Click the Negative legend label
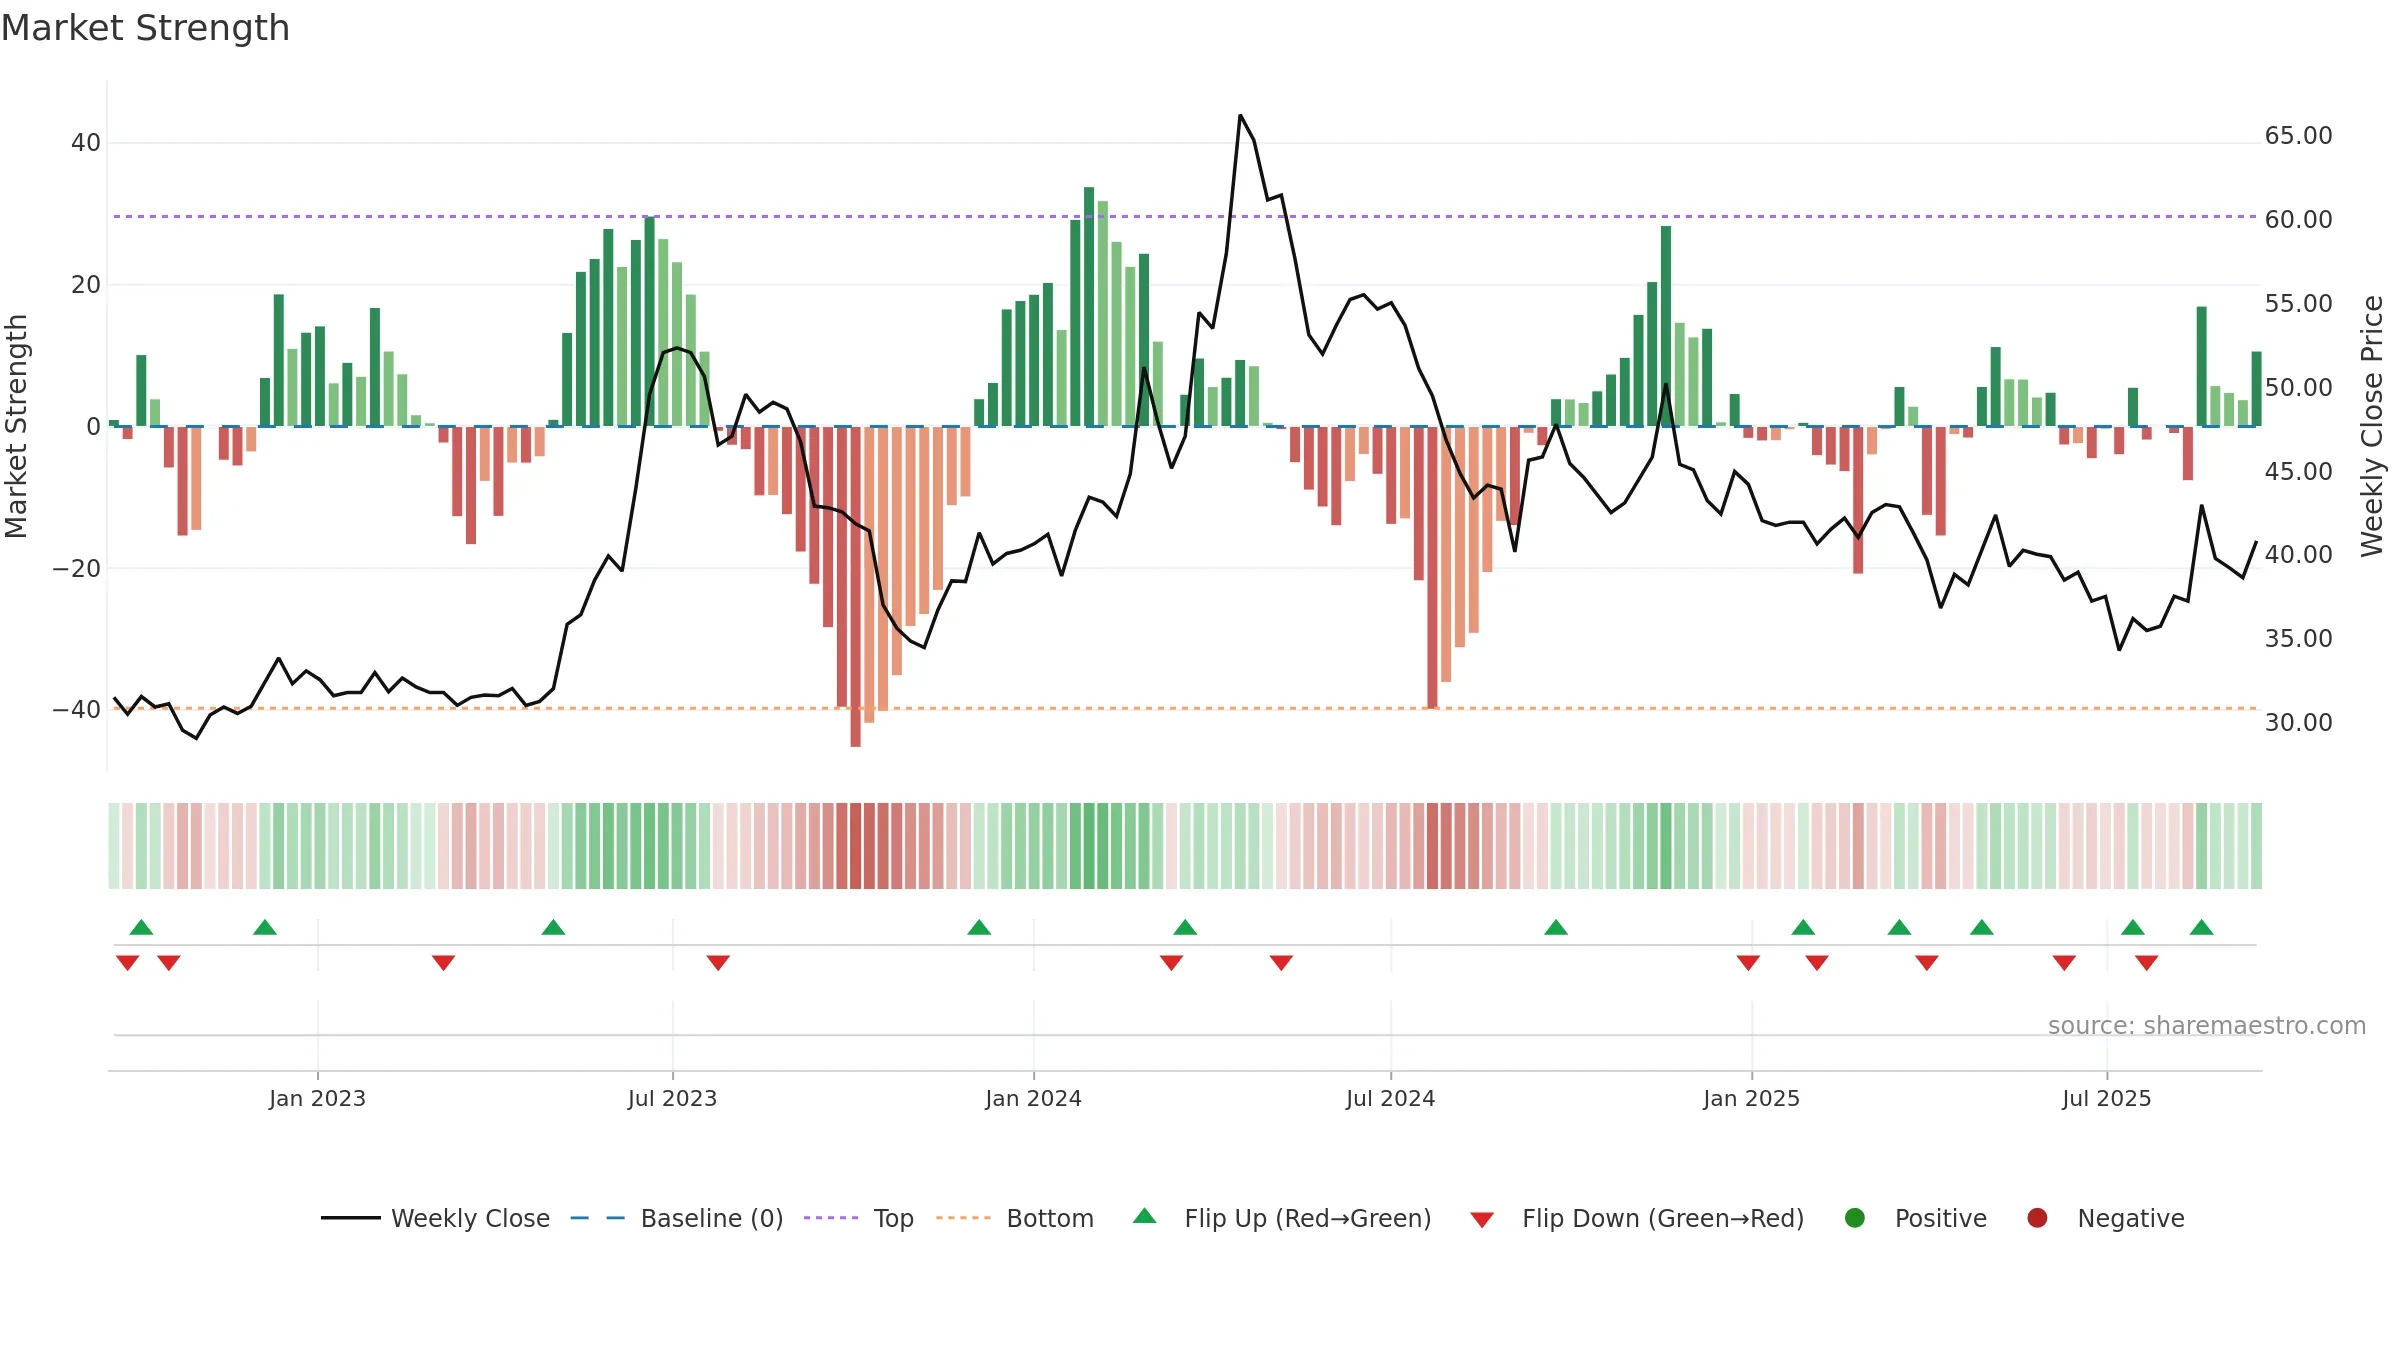The width and height of the screenshot is (2400, 1350). 2131,1218
